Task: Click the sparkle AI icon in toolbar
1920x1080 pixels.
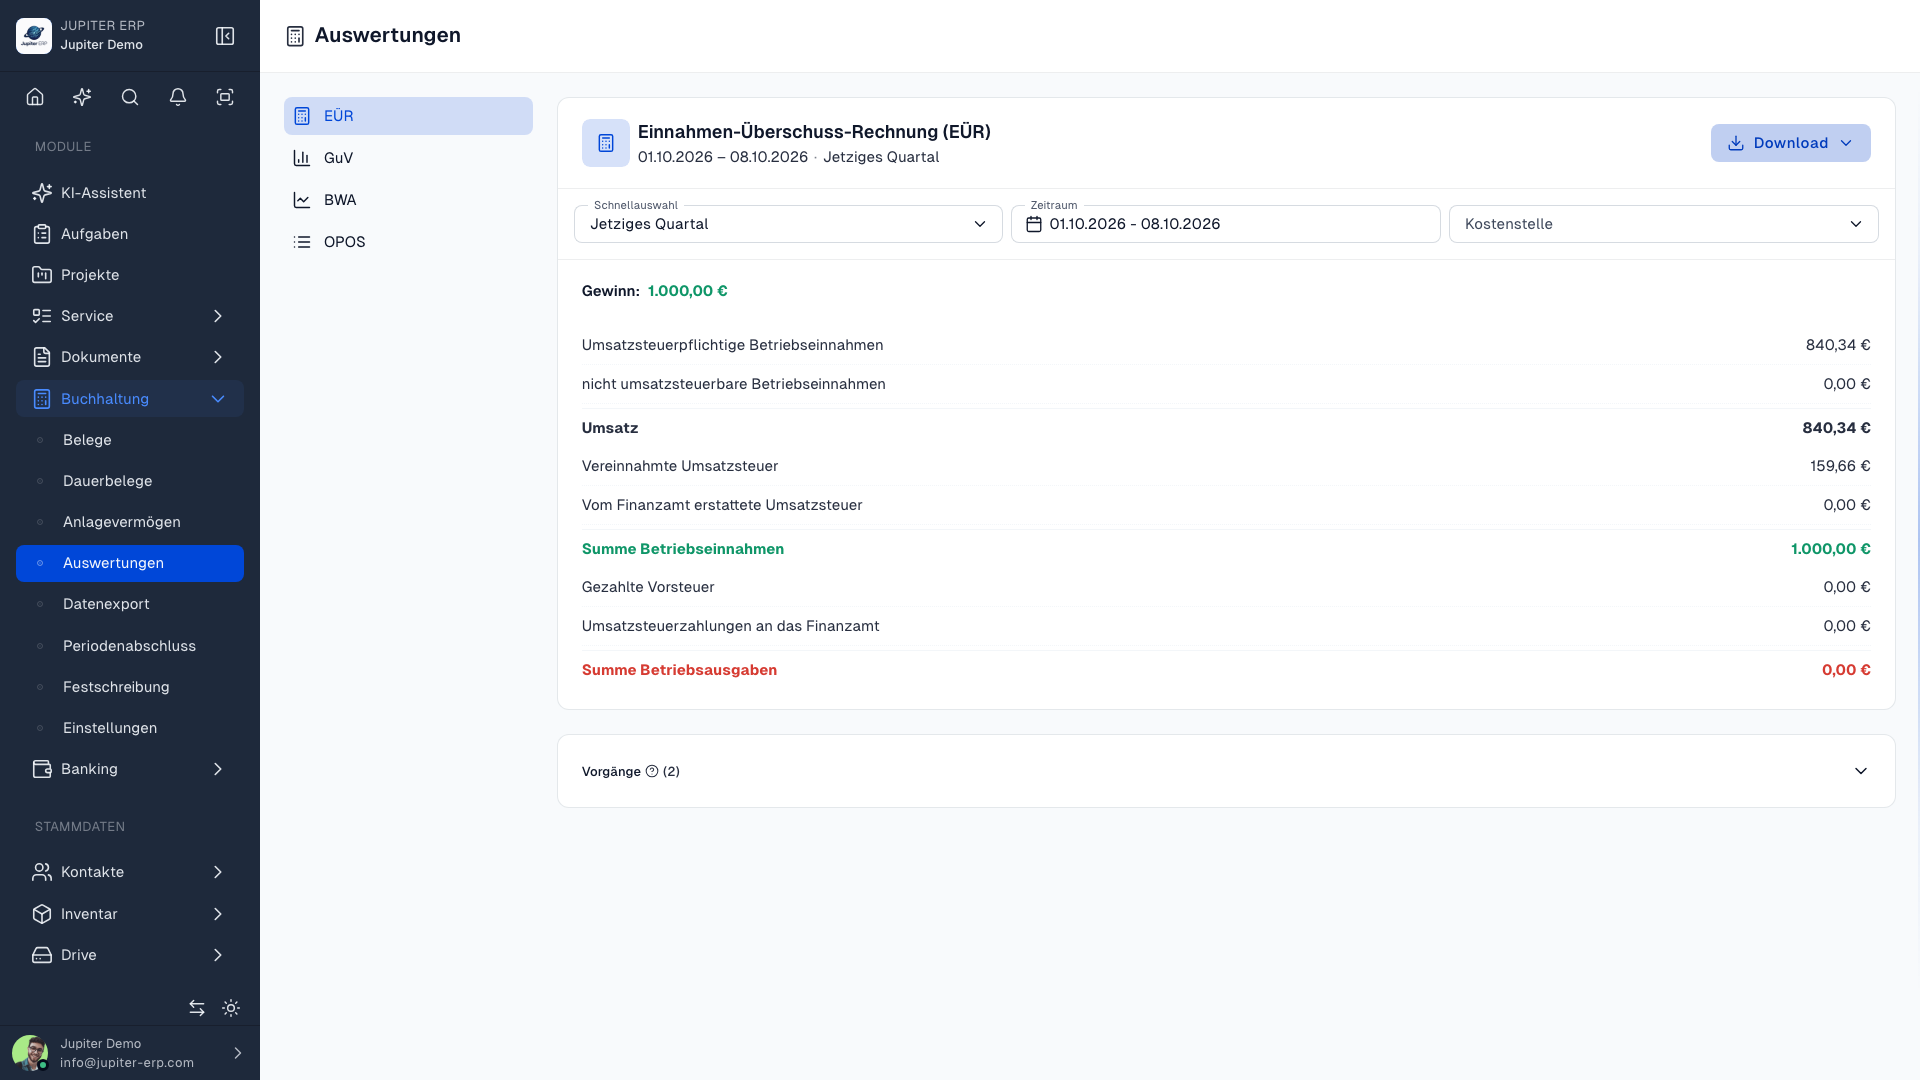Action: tap(82, 97)
